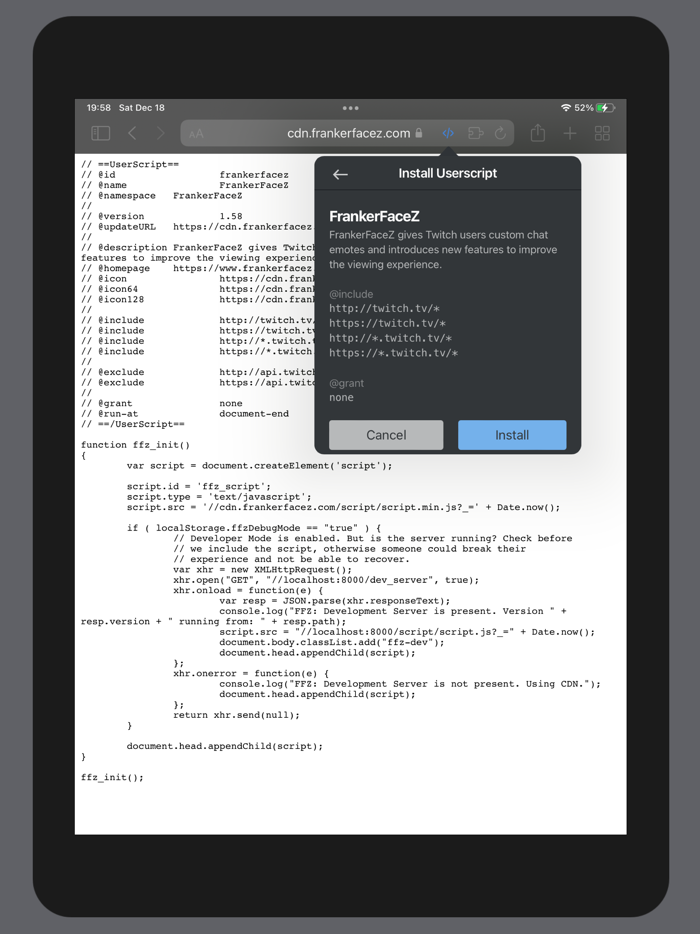The width and height of the screenshot is (700, 934).
Task: Go back with the Install Userscript arrow
Action: 340,174
